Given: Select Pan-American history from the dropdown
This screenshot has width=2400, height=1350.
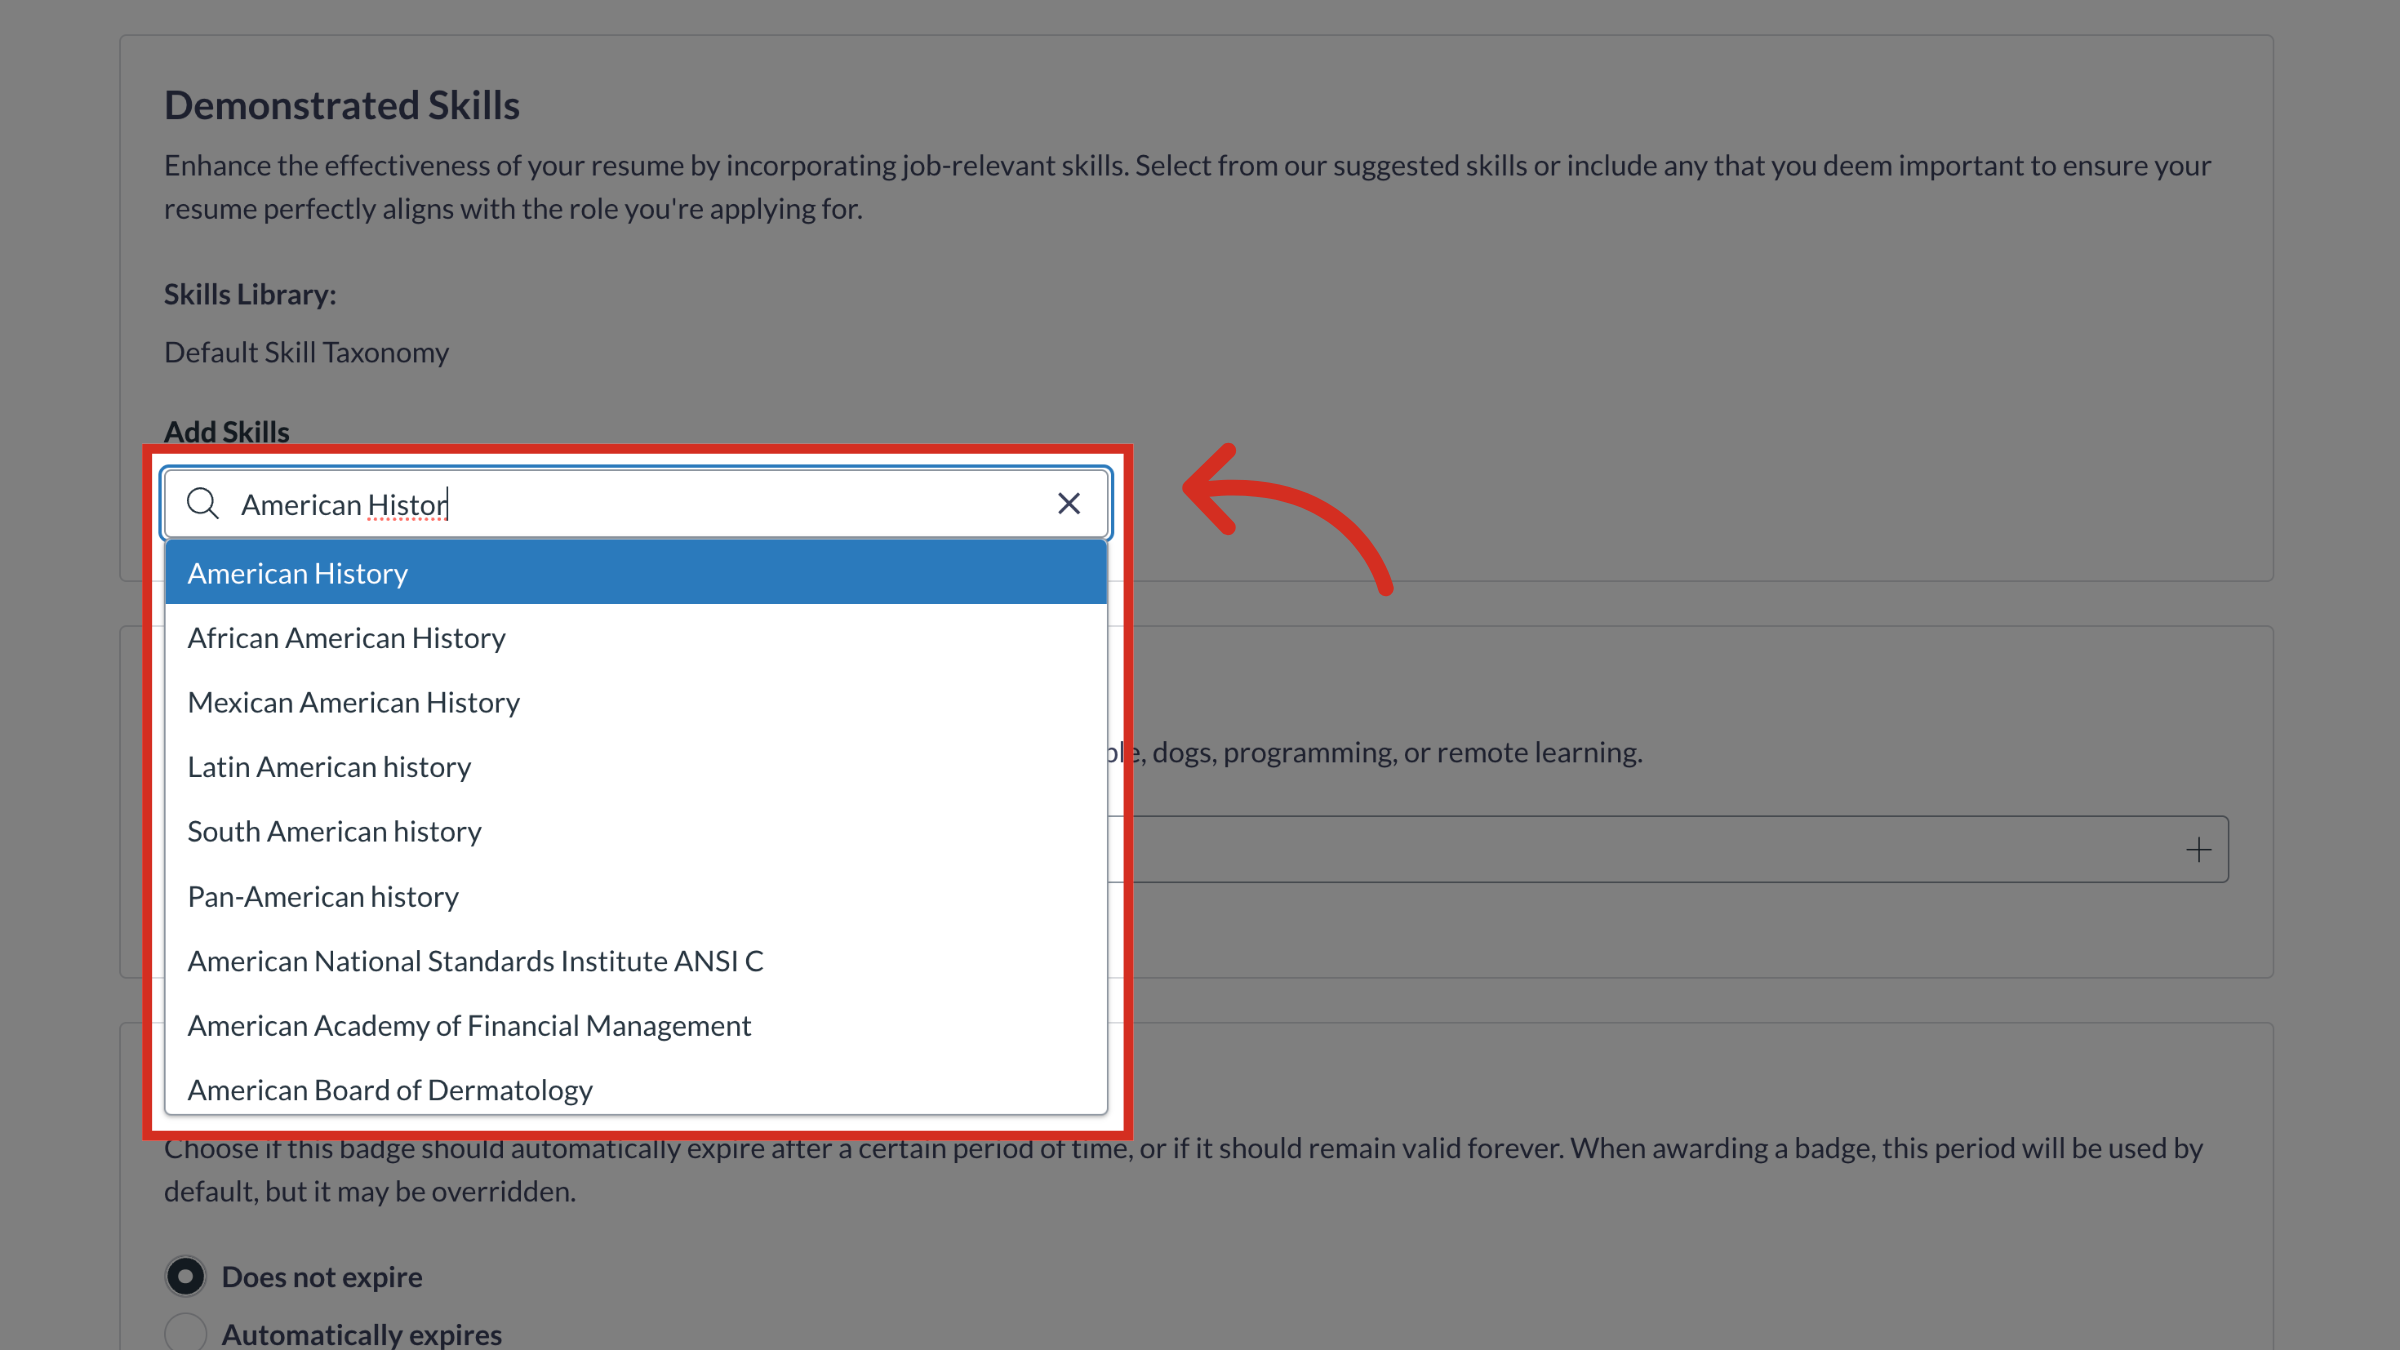Looking at the screenshot, I should coord(322,896).
